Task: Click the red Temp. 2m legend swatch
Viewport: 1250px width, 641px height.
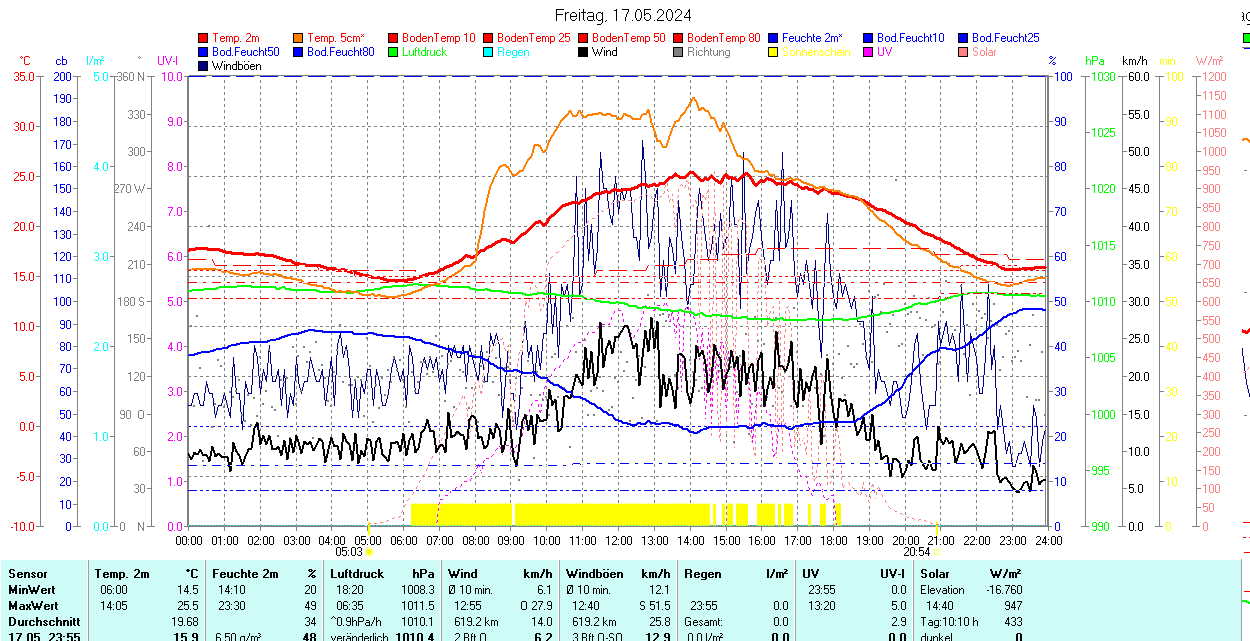Action: pyautogui.click(x=204, y=38)
